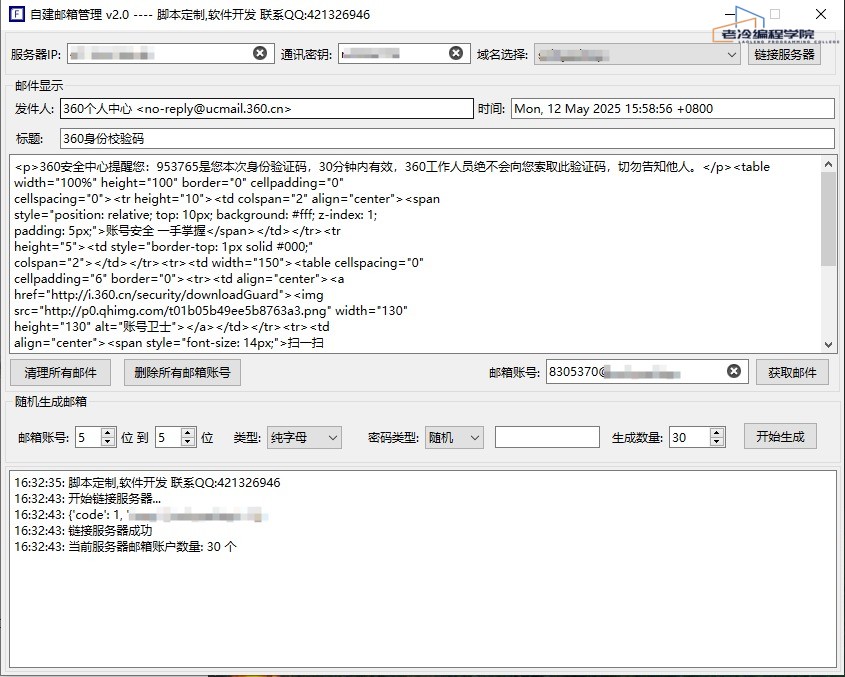Increase the maximum account length stepper

point(188,432)
